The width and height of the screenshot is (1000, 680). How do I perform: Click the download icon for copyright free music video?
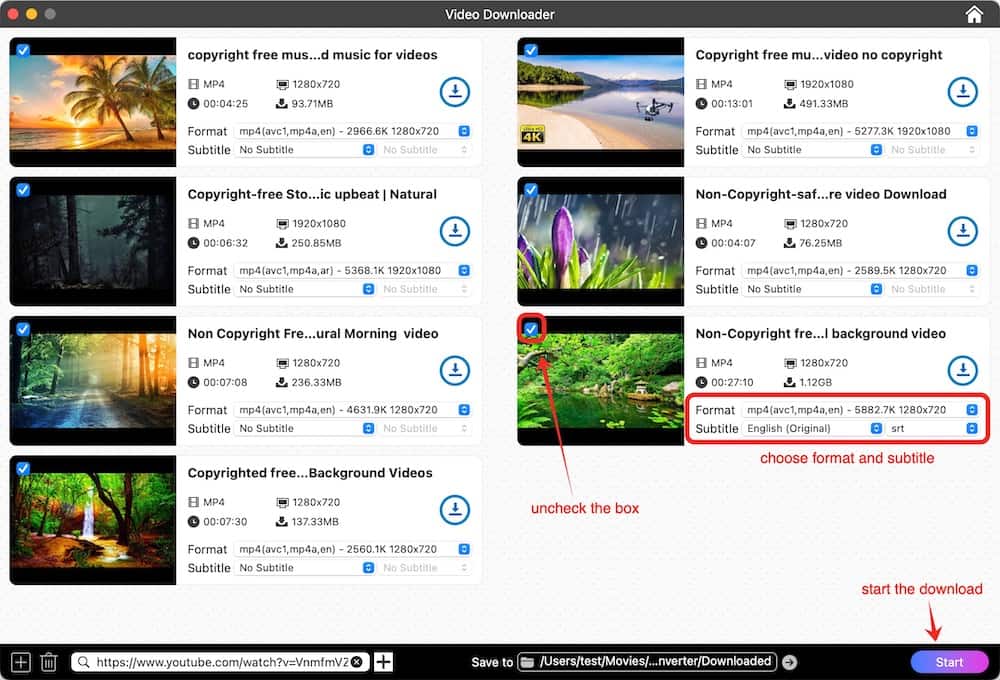[455, 91]
